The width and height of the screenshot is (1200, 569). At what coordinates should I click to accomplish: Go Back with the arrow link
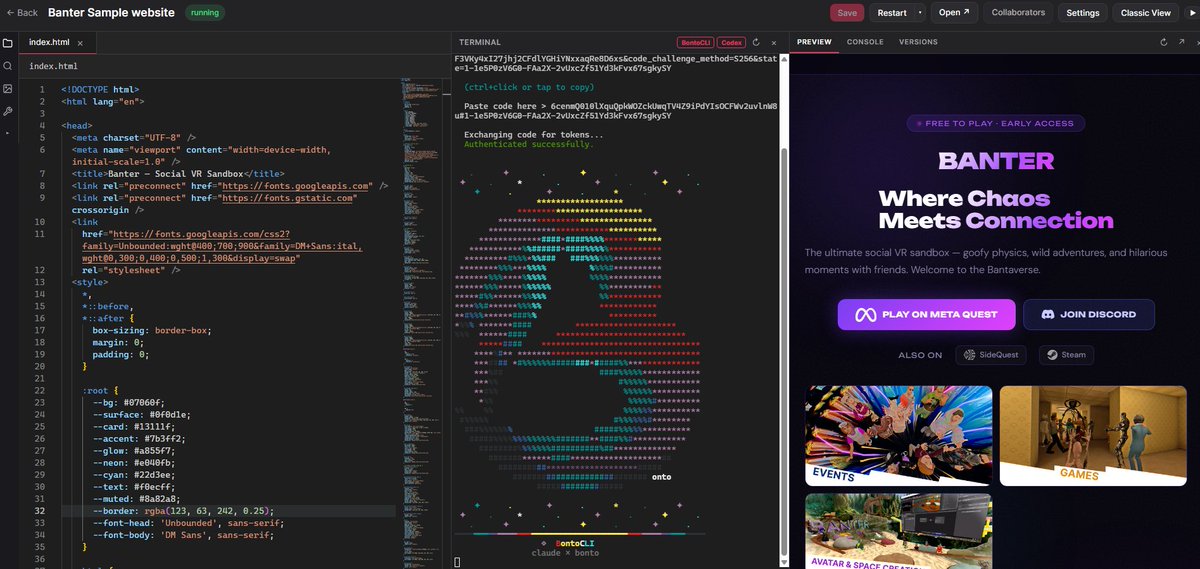click(x=22, y=13)
